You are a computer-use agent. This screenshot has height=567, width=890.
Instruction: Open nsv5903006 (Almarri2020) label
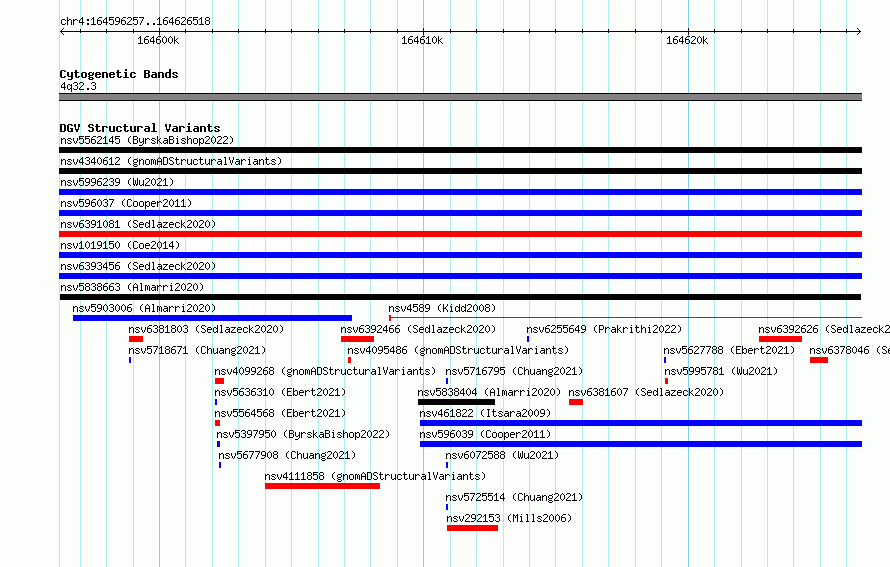click(144, 308)
